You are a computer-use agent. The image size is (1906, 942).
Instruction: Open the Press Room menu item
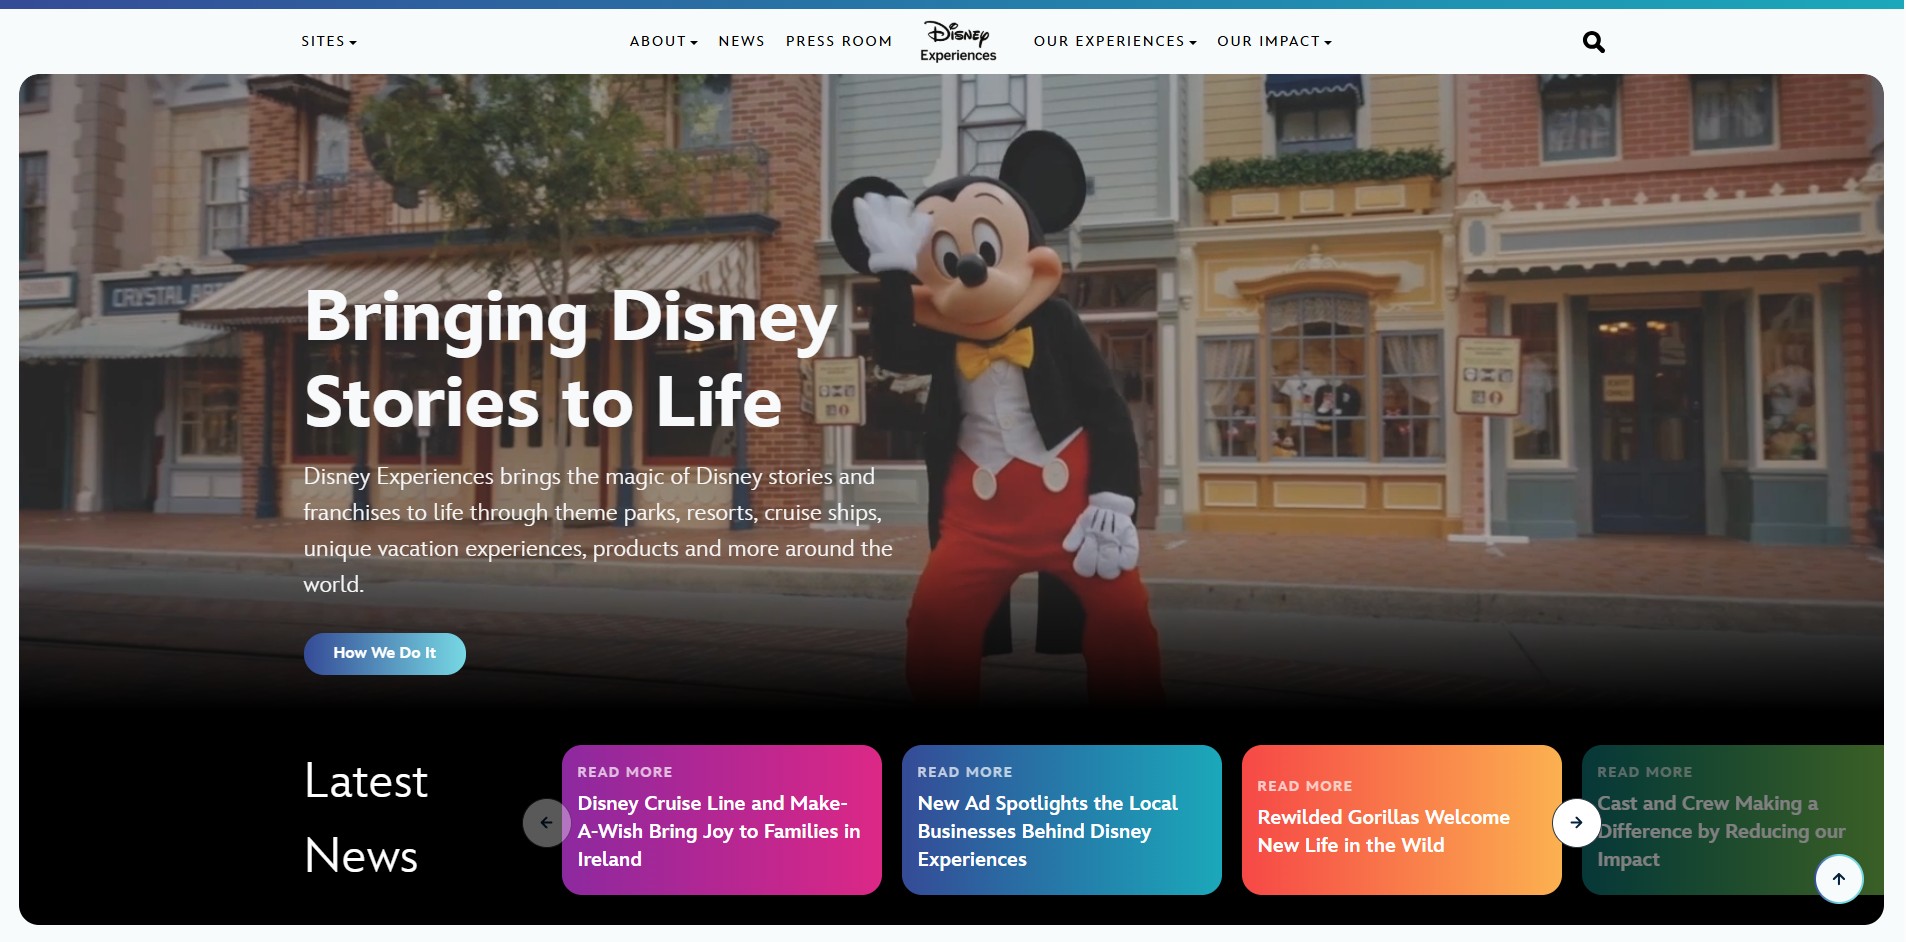point(839,42)
